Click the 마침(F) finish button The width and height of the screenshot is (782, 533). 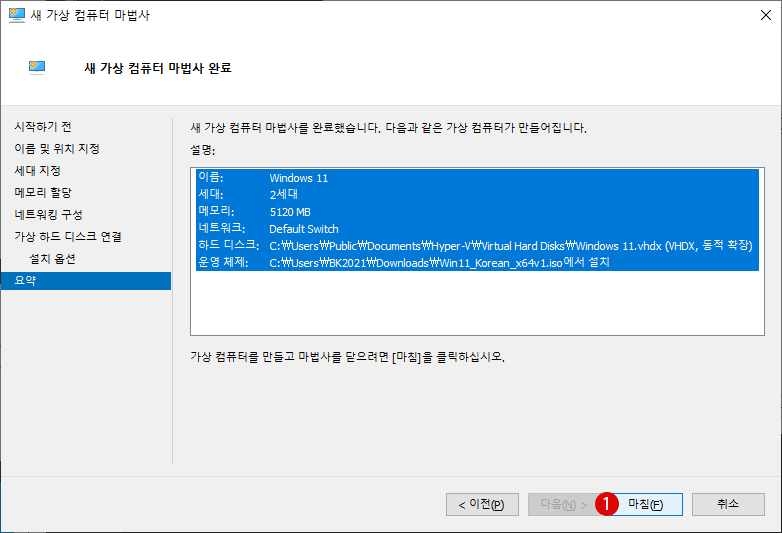(x=646, y=505)
